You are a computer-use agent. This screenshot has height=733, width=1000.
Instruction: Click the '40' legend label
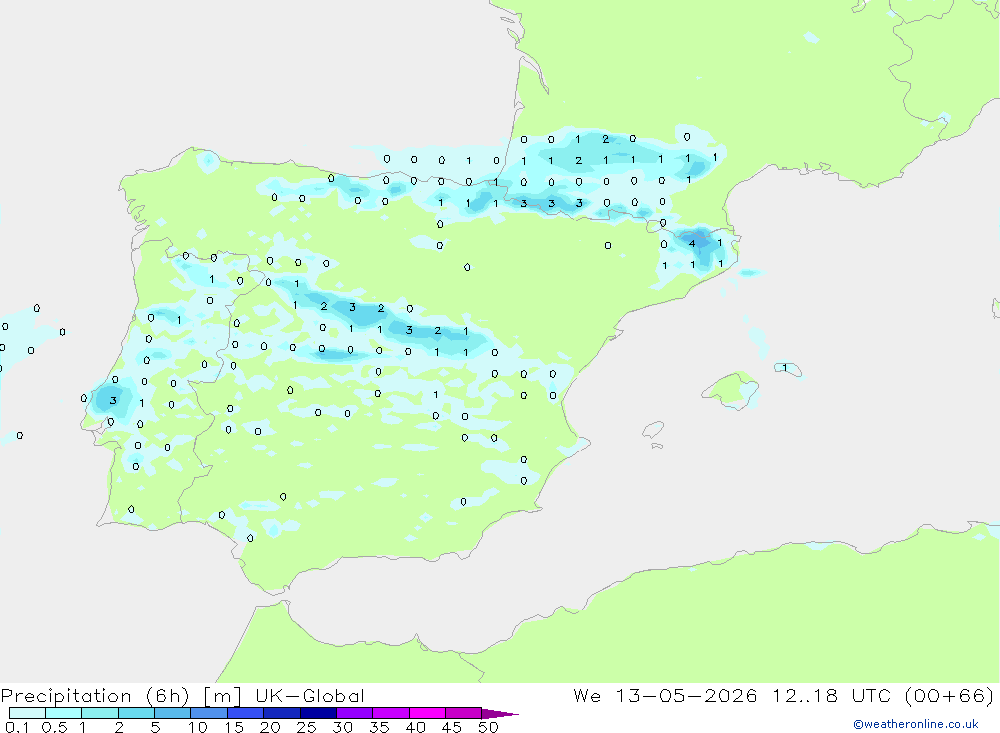click(415, 727)
